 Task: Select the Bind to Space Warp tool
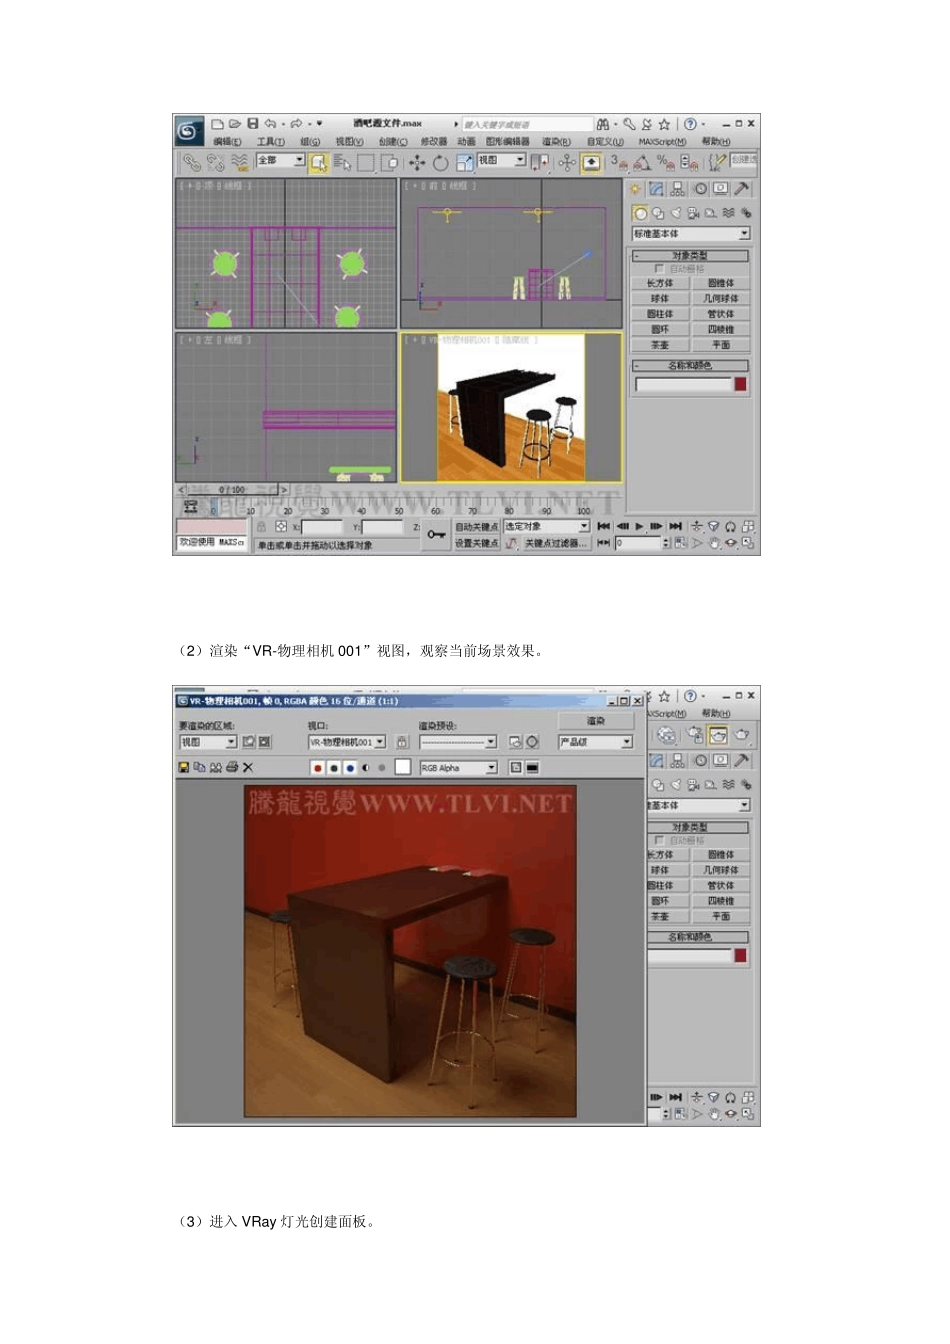pyautogui.click(x=239, y=161)
